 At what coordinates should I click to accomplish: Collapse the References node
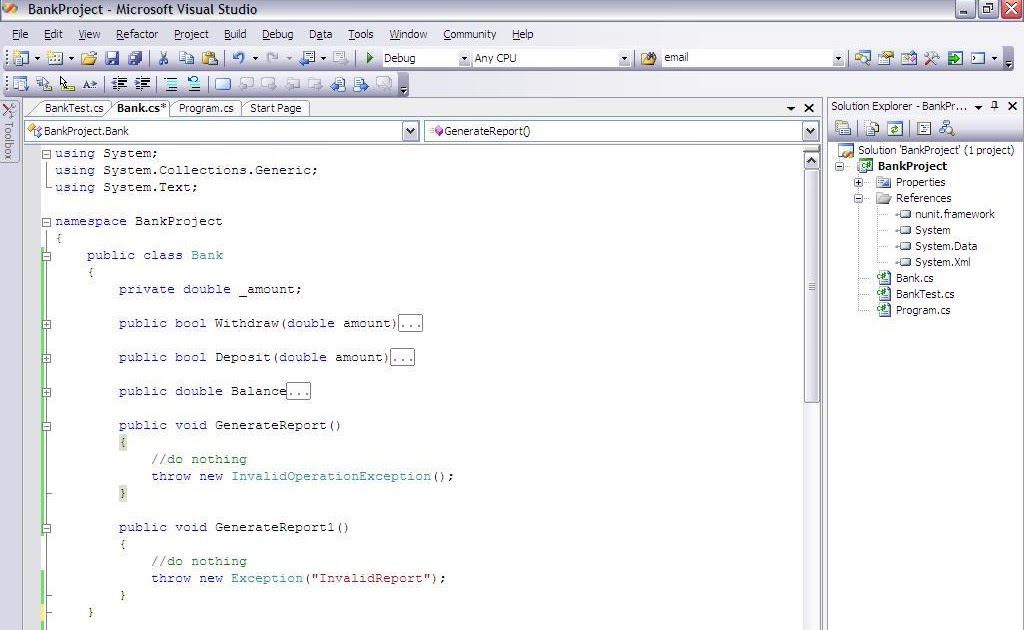click(858, 198)
